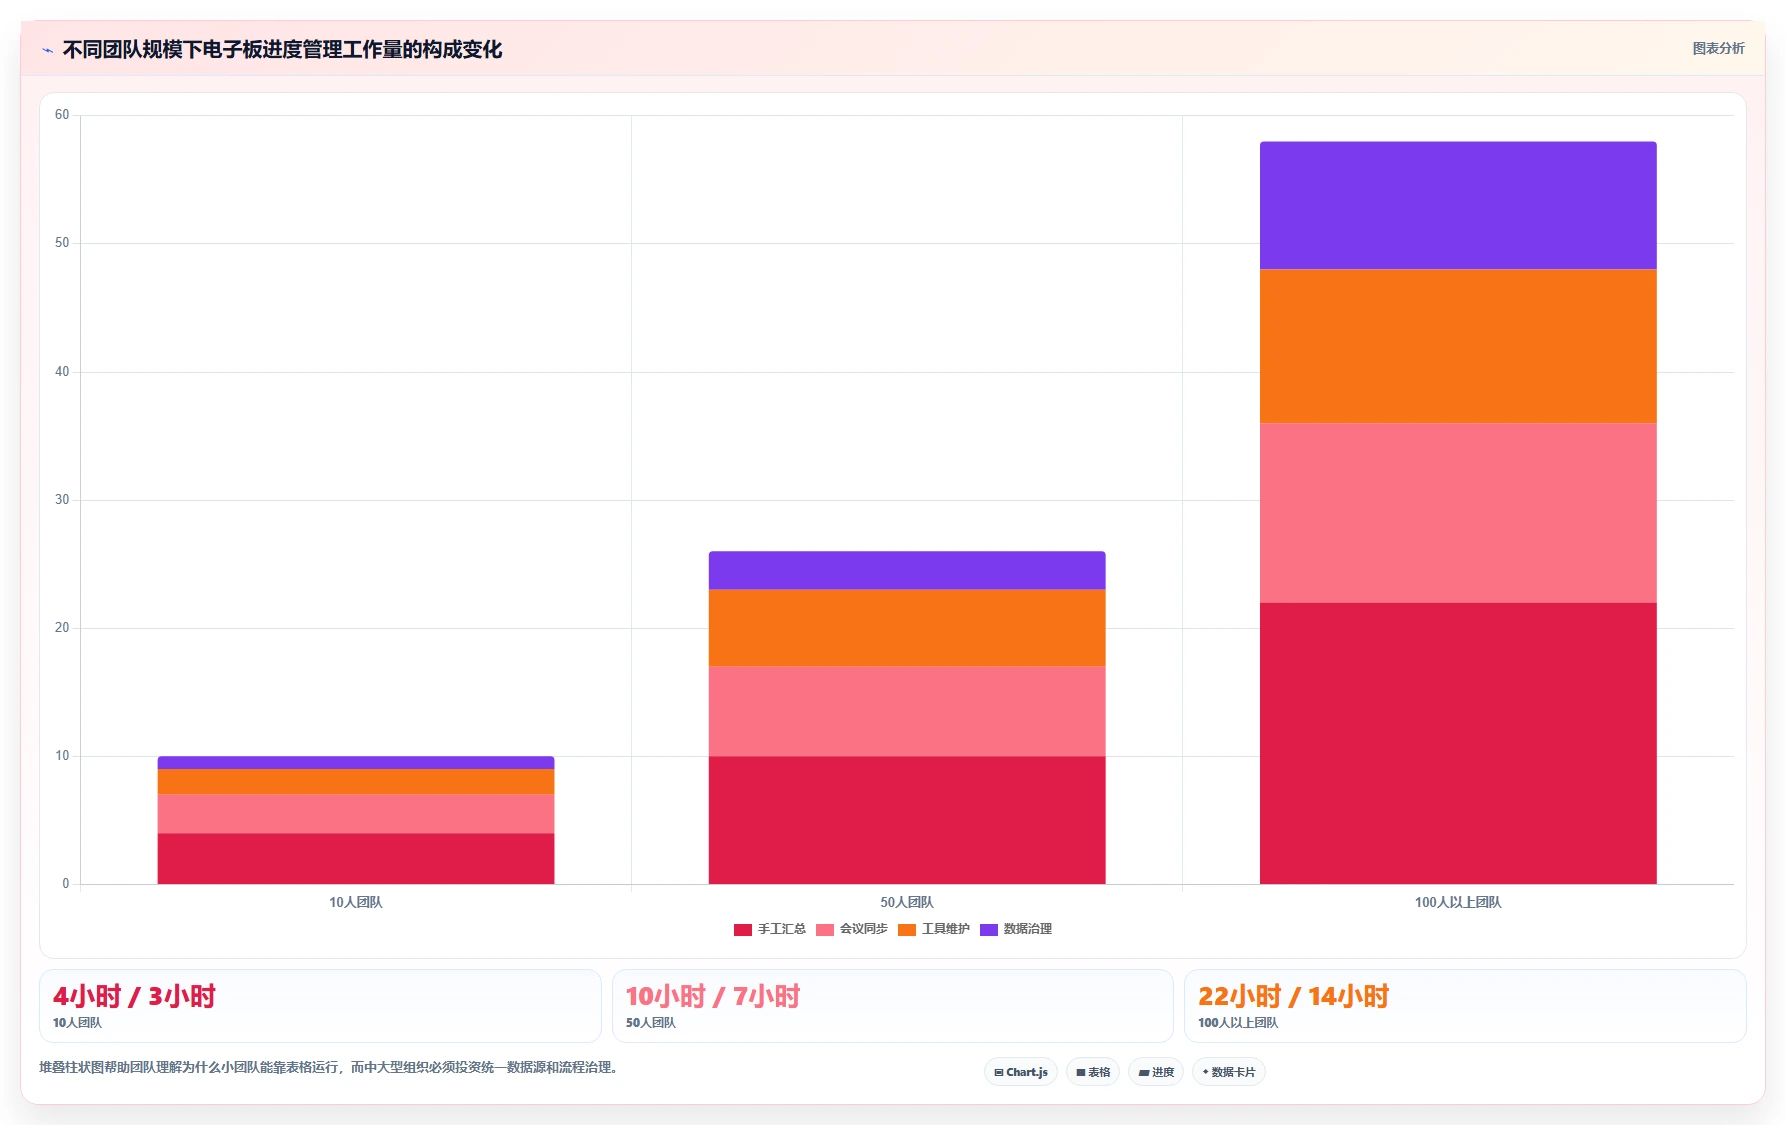Click the y-axis value 10
This screenshot has height=1125, width=1786.
62,756
